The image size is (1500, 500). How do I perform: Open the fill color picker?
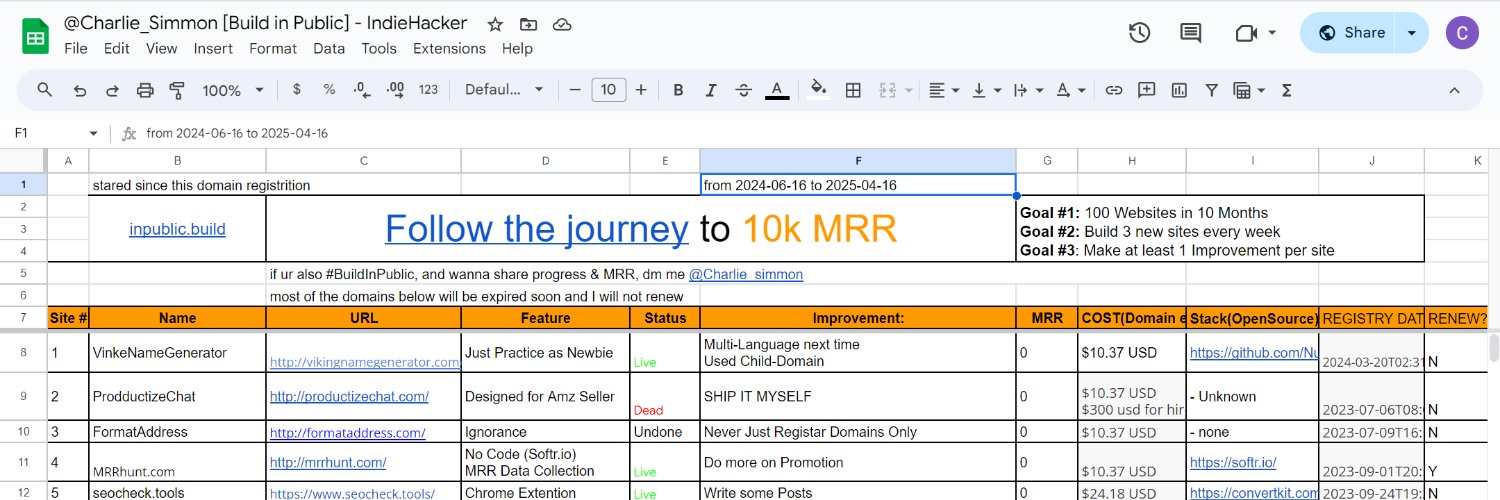click(x=819, y=90)
